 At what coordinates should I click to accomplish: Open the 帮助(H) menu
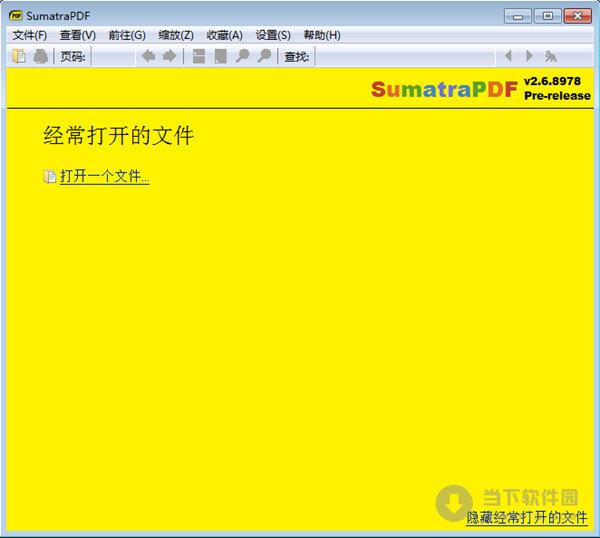click(322, 36)
